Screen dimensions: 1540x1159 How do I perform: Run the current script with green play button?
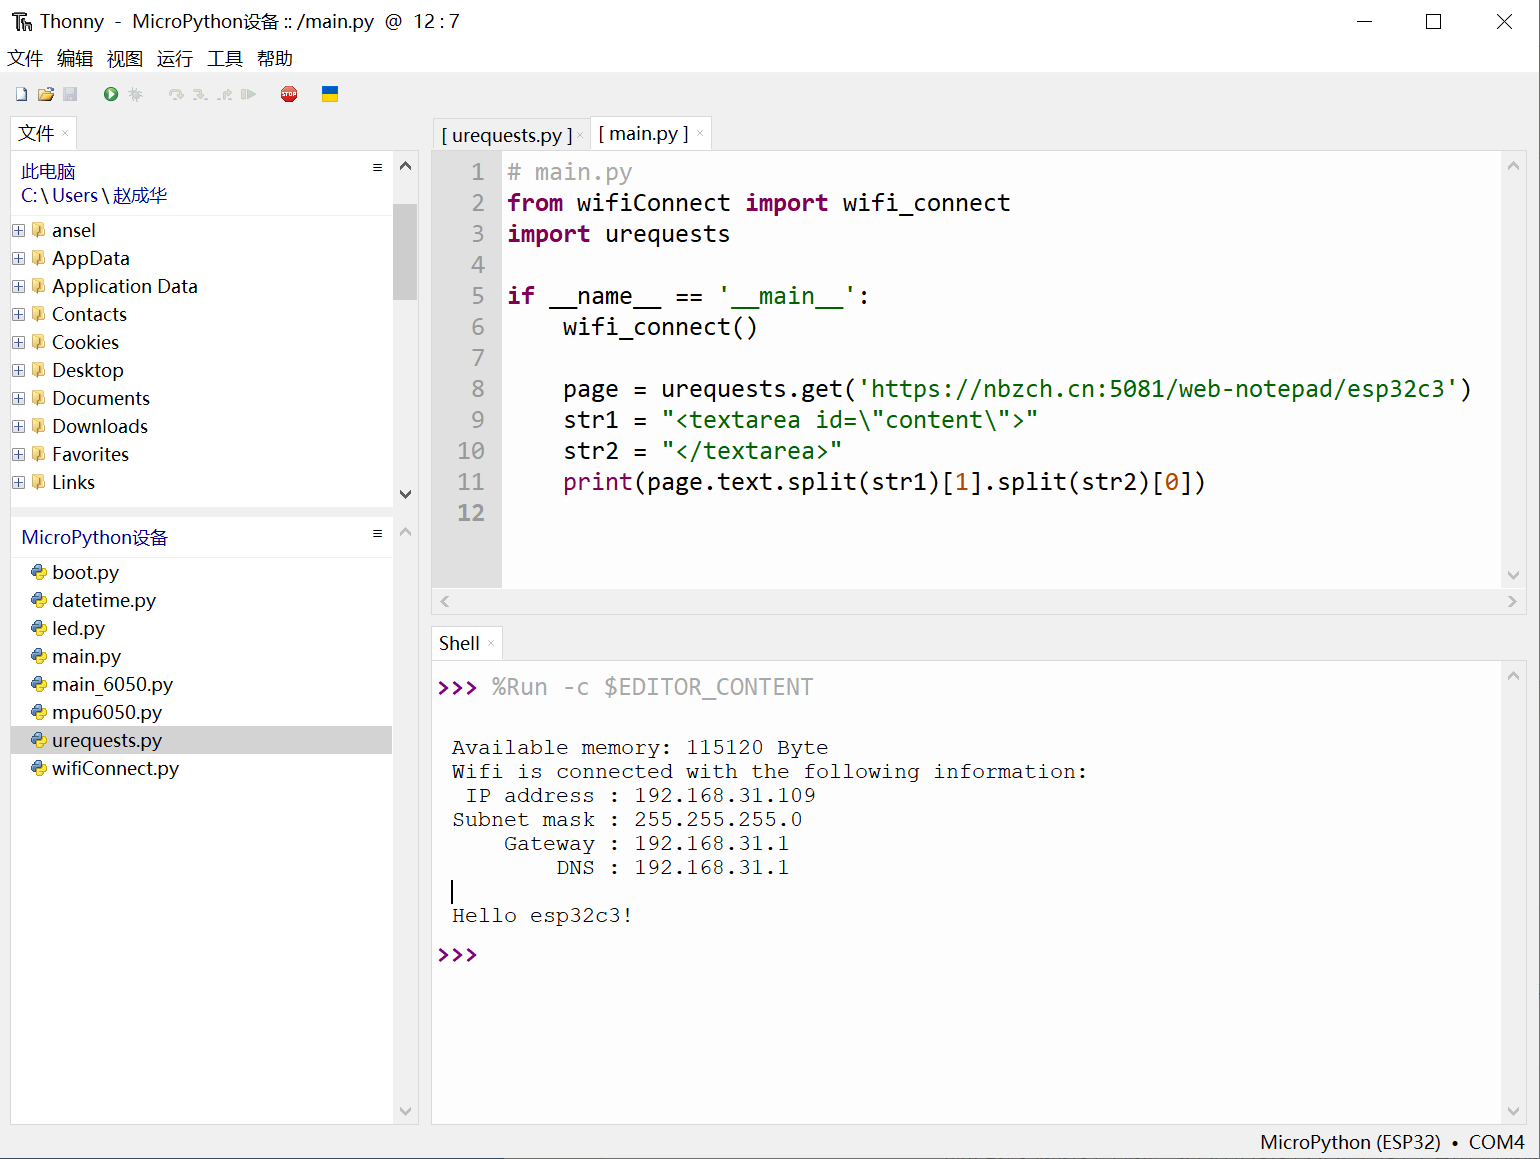tap(111, 94)
